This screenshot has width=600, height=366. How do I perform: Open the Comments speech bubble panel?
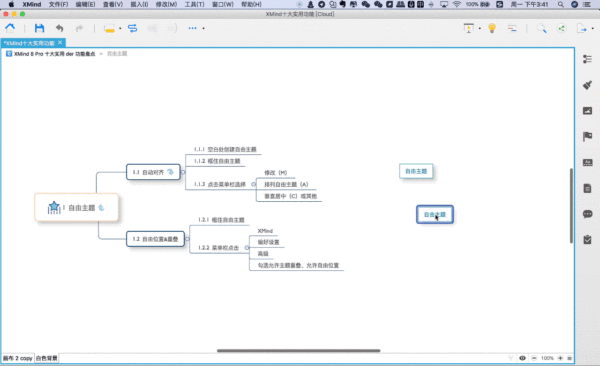587,214
